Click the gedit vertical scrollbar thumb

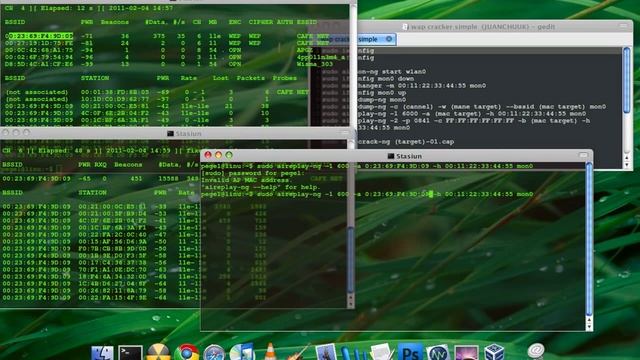[x=627, y=80]
